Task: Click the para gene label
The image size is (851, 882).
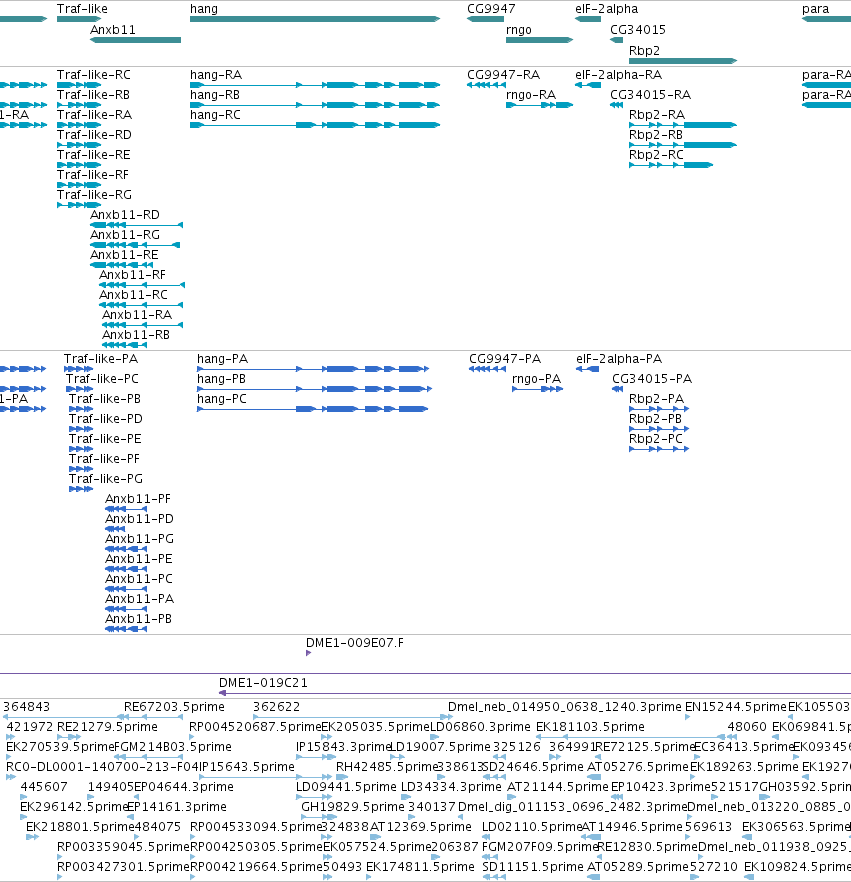Action: click(816, 9)
